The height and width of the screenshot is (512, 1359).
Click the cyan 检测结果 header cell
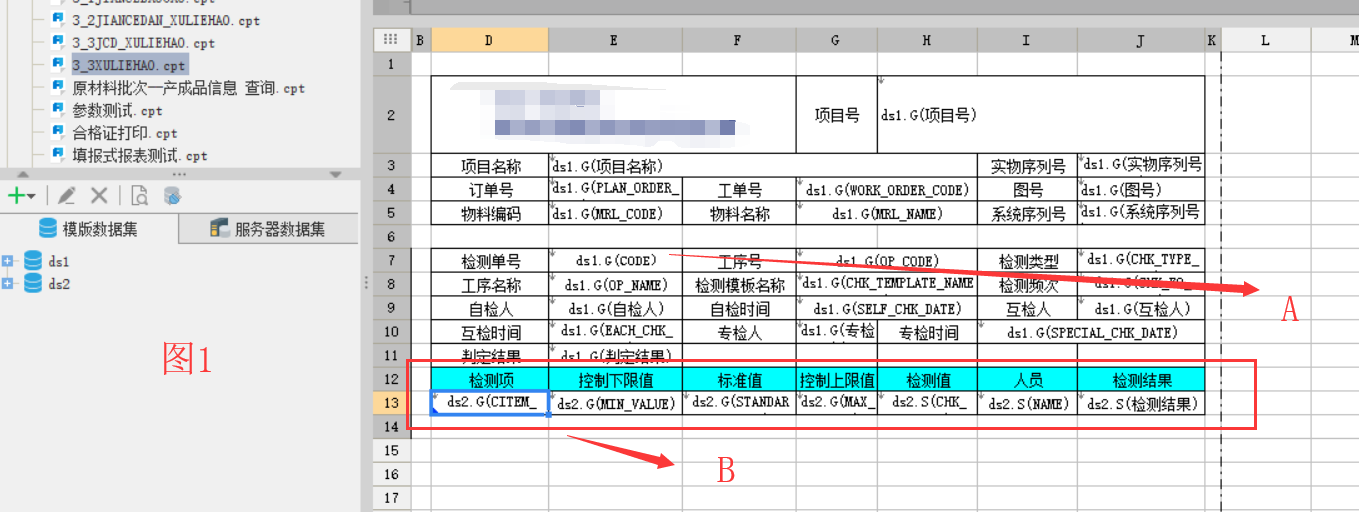coord(1141,380)
